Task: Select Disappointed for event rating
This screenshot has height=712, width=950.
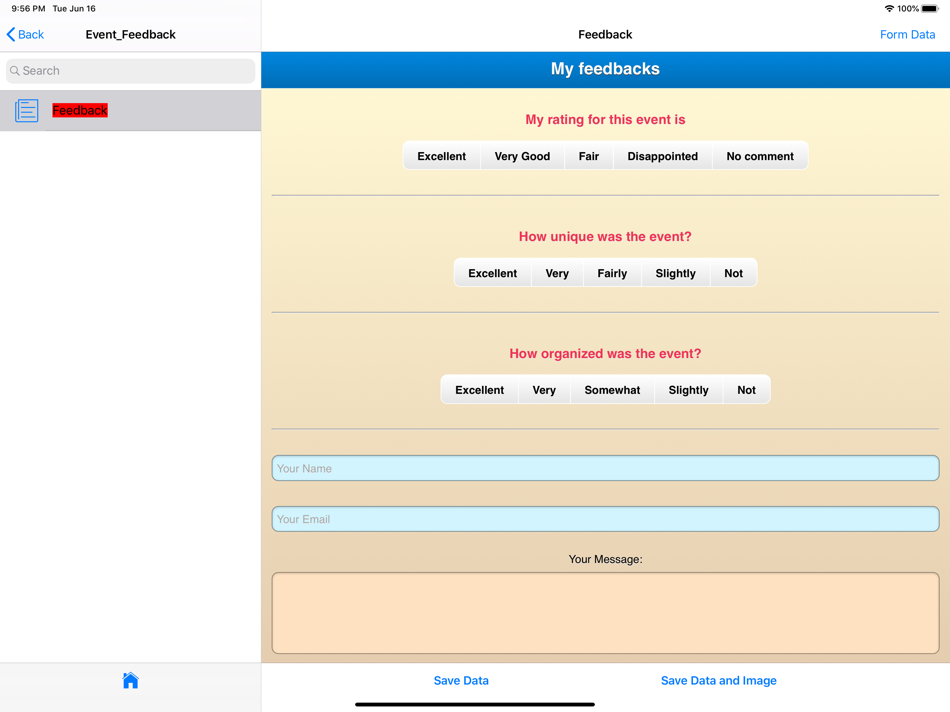Action: 663,156
